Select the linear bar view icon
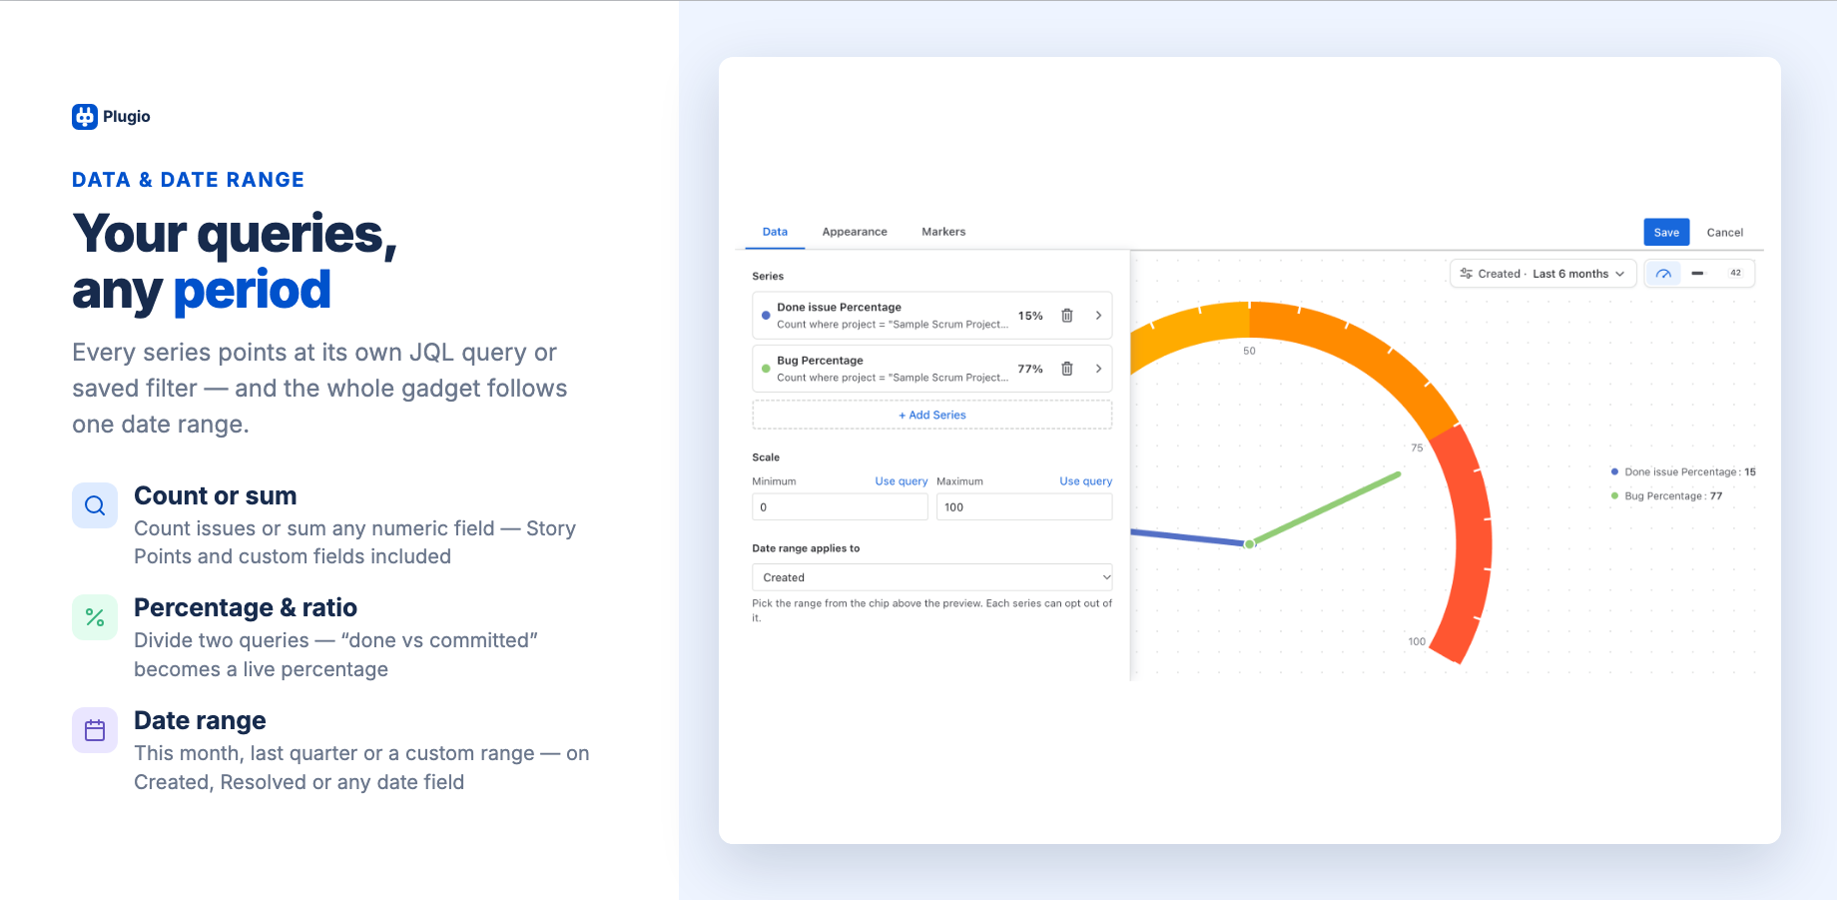This screenshot has height=900, width=1837. coord(1698,274)
